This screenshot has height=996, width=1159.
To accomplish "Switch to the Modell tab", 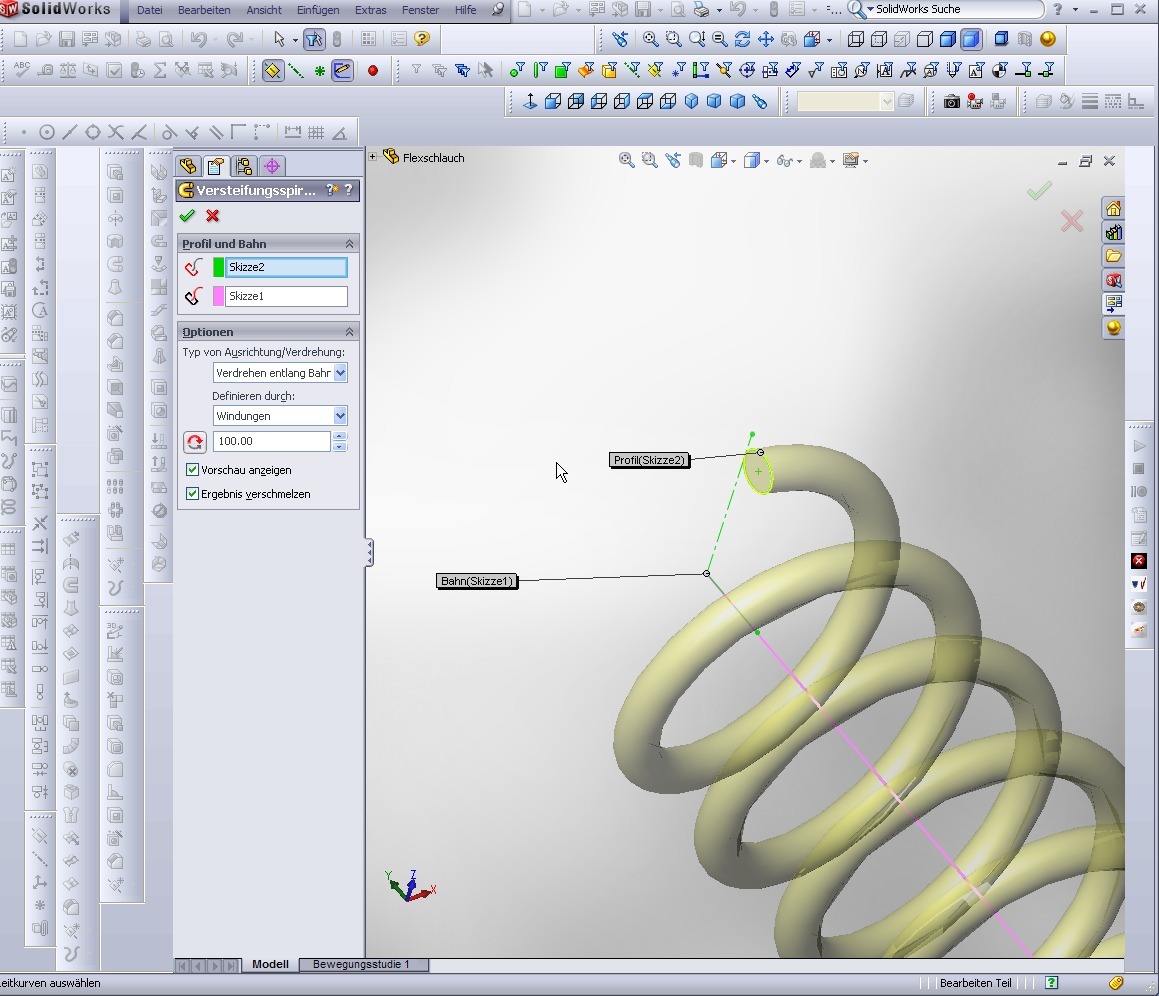I will point(270,964).
